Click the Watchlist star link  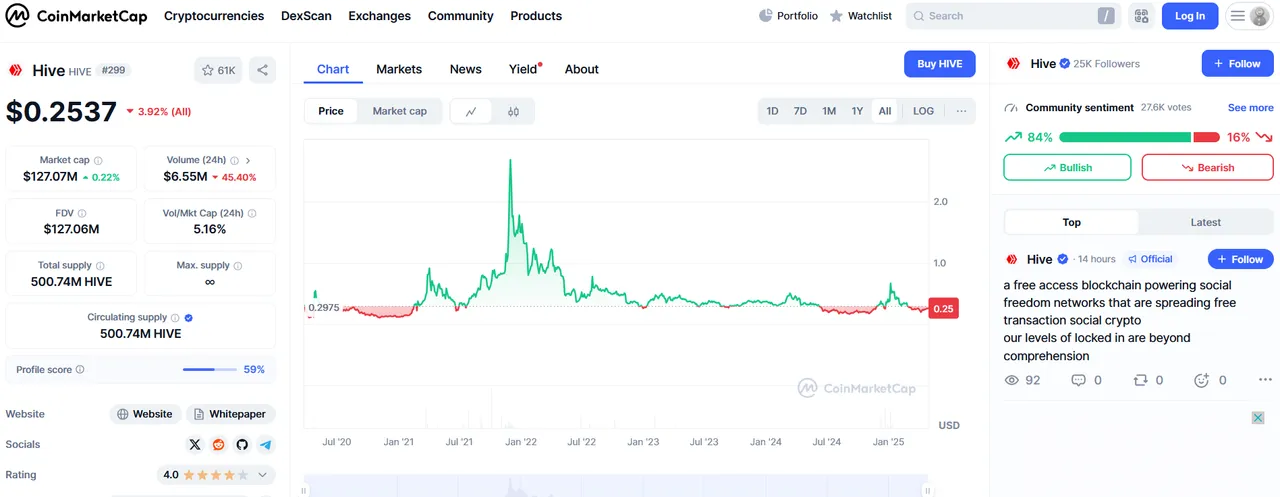tap(860, 16)
